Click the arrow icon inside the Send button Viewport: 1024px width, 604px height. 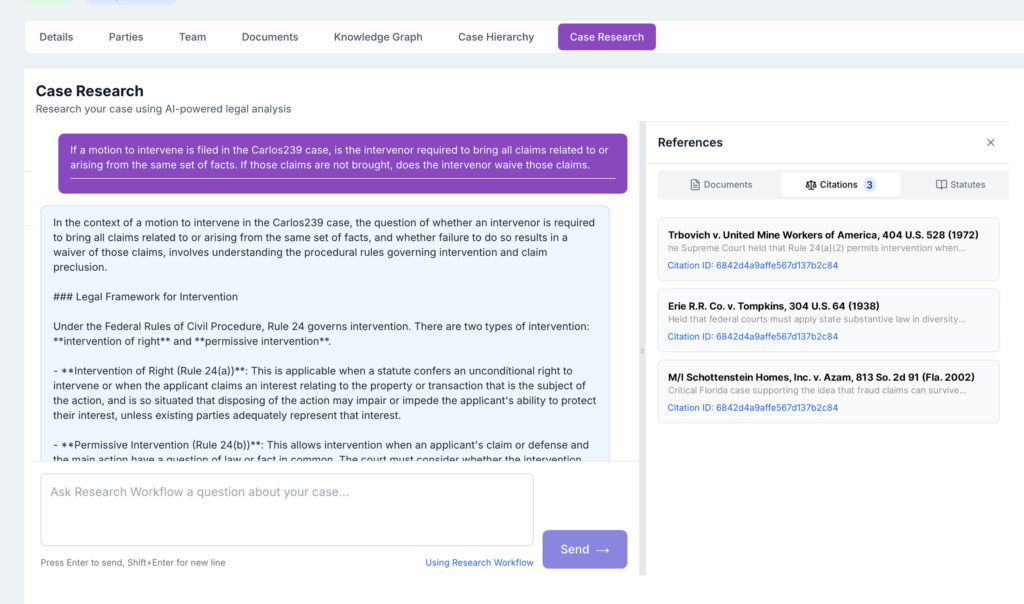click(601, 549)
